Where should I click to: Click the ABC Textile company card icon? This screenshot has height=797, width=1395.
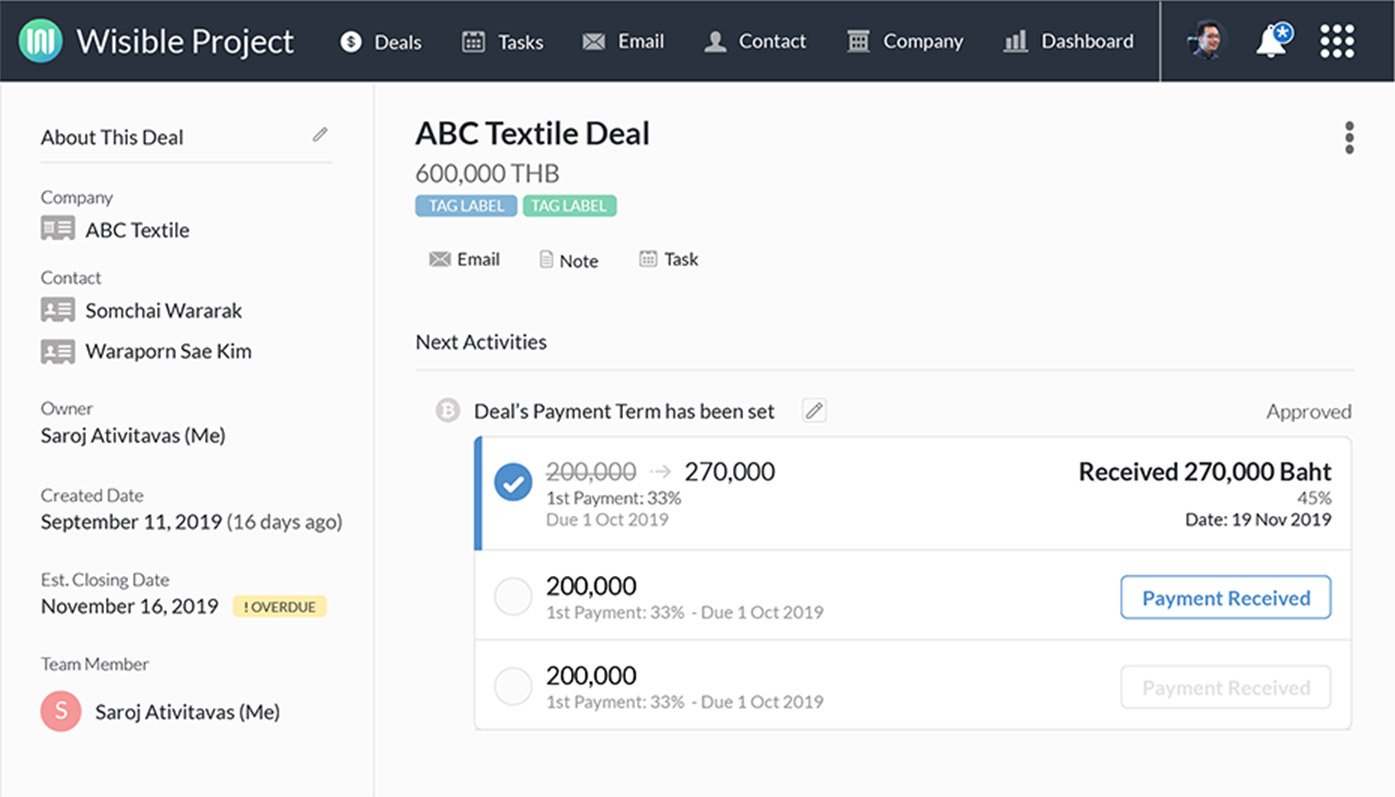tap(58, 229)
